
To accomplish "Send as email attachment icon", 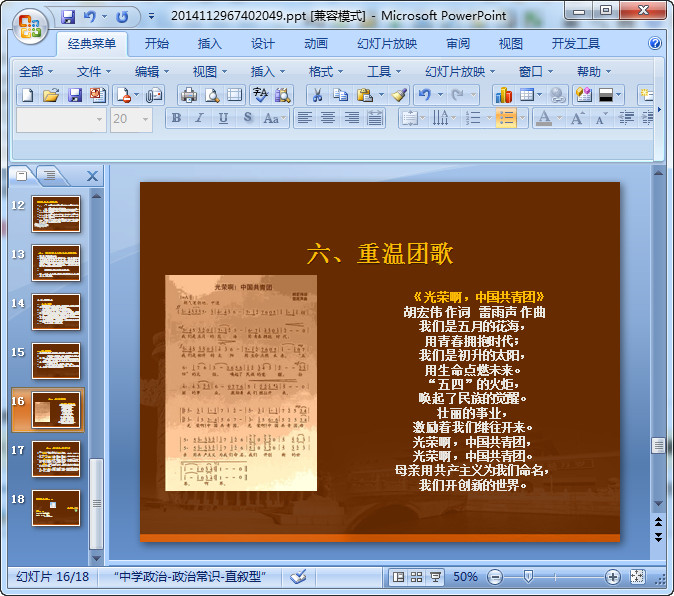I will [153, 95].
